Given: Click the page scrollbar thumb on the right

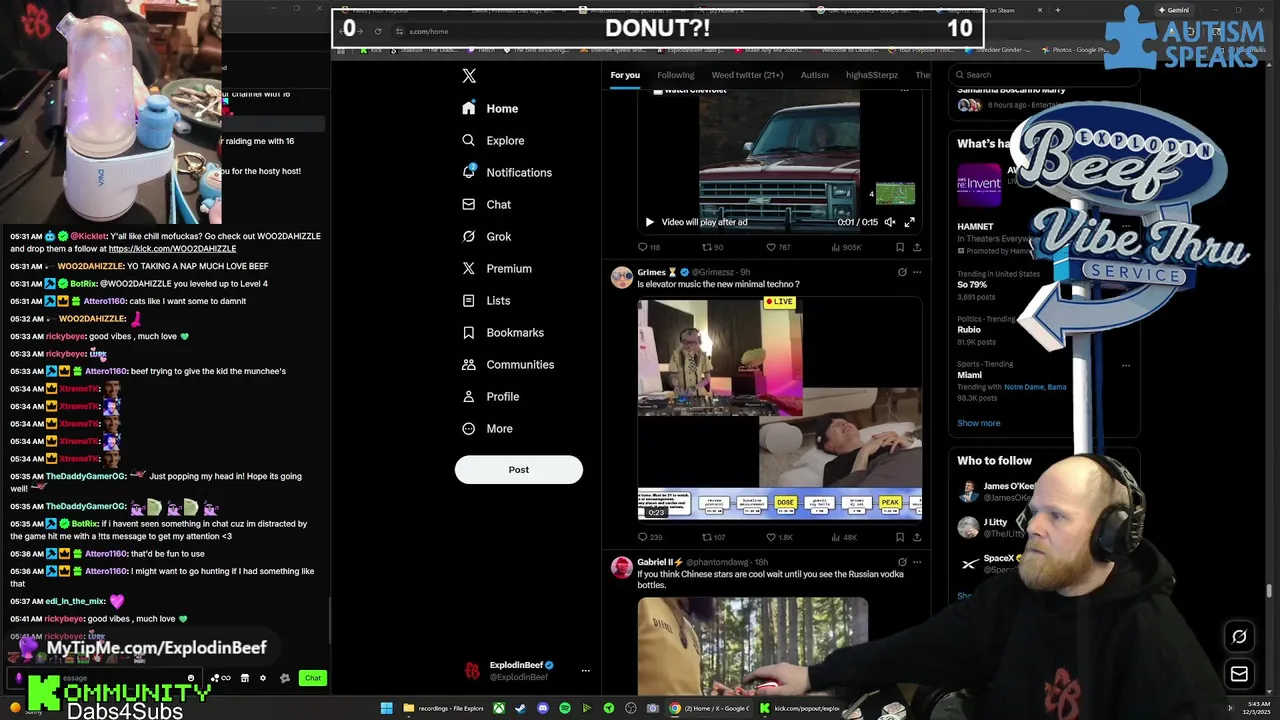Looking at the screenshot, I should 1269,591.
